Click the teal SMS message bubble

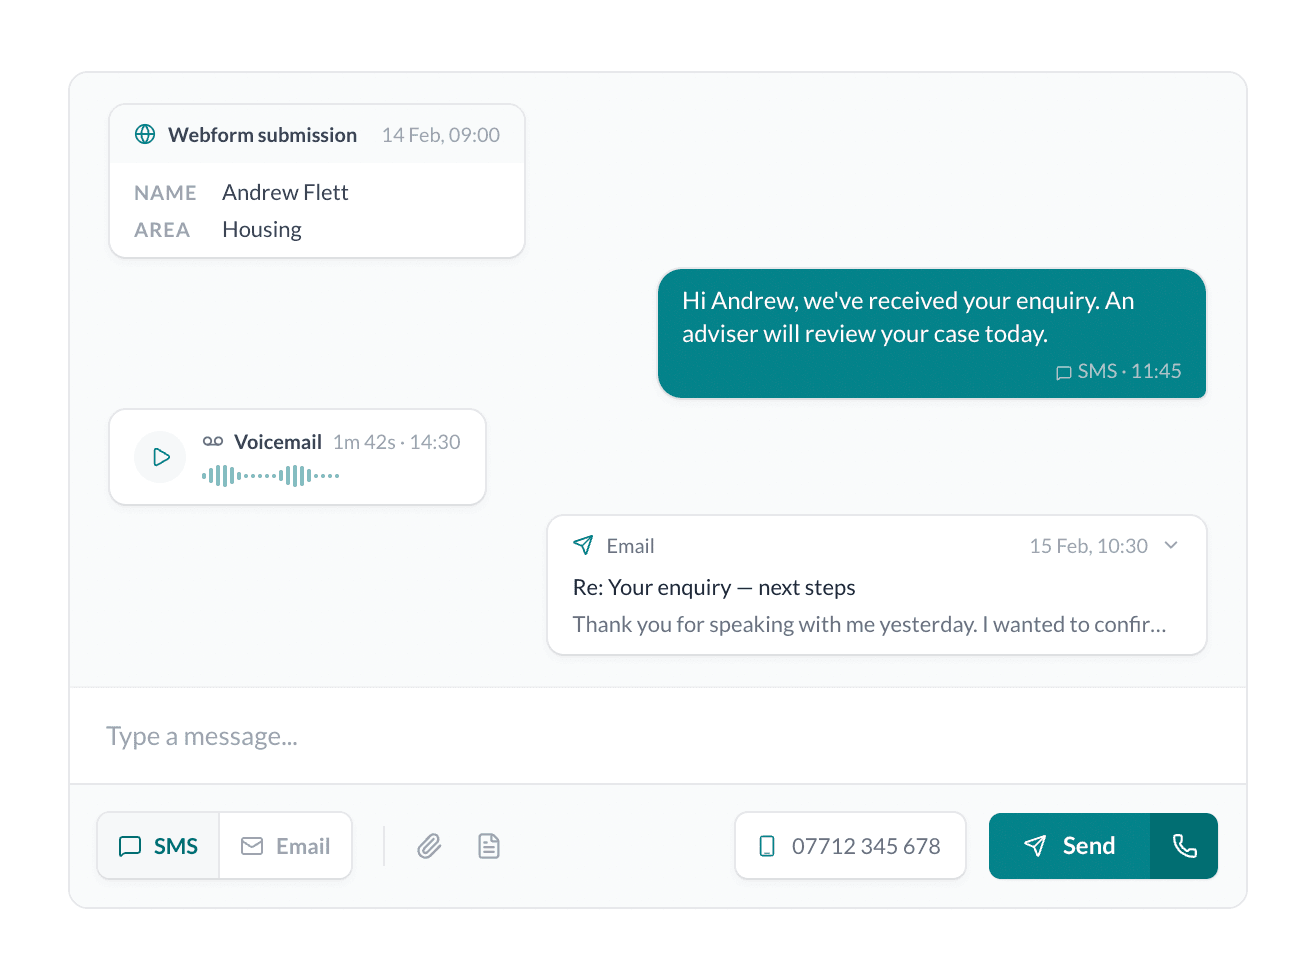click(931, 320)
